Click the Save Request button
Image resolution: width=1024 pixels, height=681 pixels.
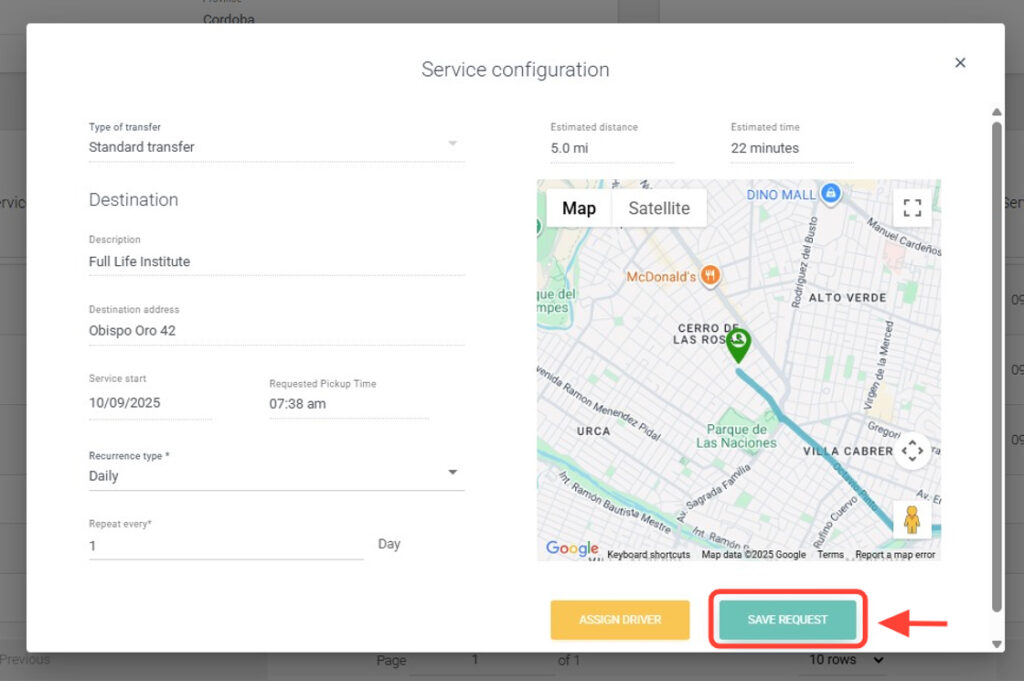tap(787, 620)
